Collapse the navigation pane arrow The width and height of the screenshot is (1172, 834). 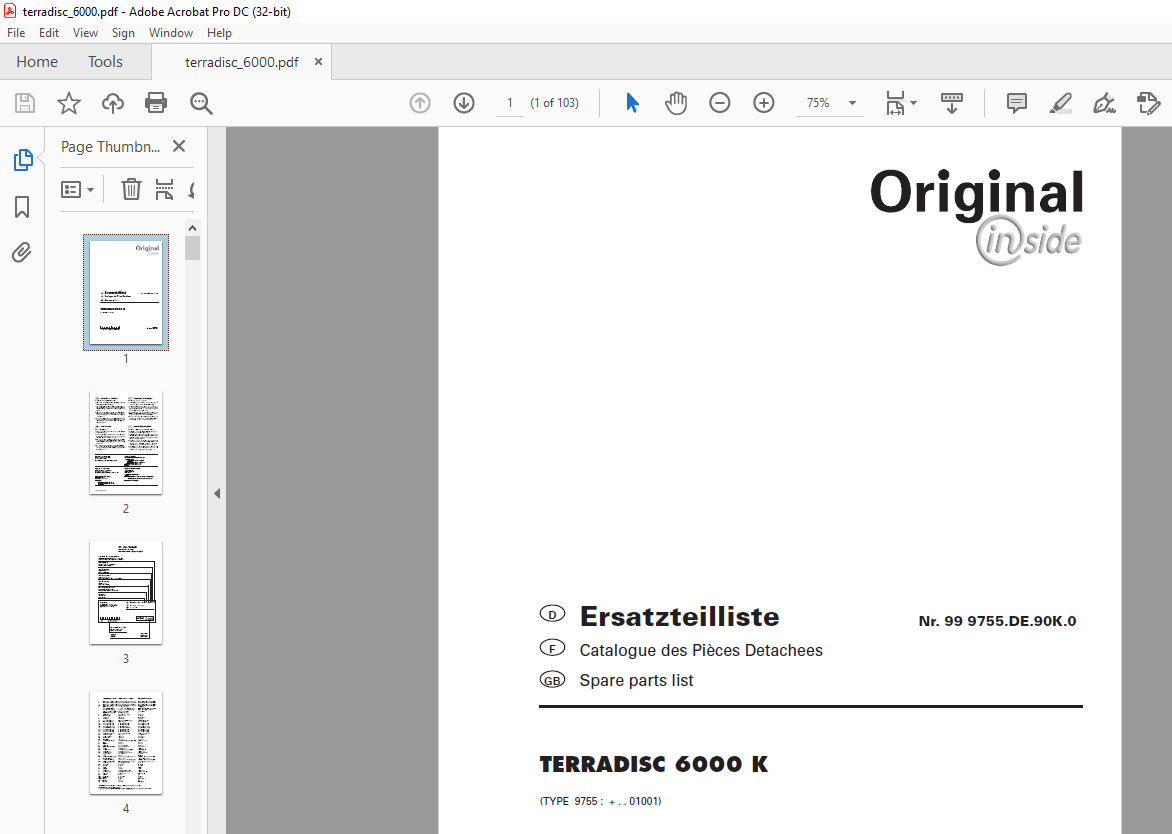click(x=217, y=493)
